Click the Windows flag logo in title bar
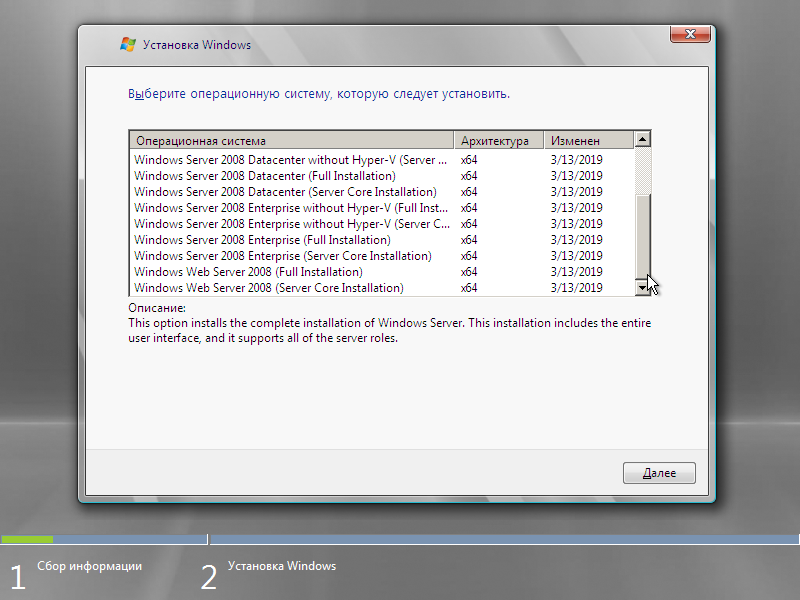The image size is (800, 600). tap(128, 44)
